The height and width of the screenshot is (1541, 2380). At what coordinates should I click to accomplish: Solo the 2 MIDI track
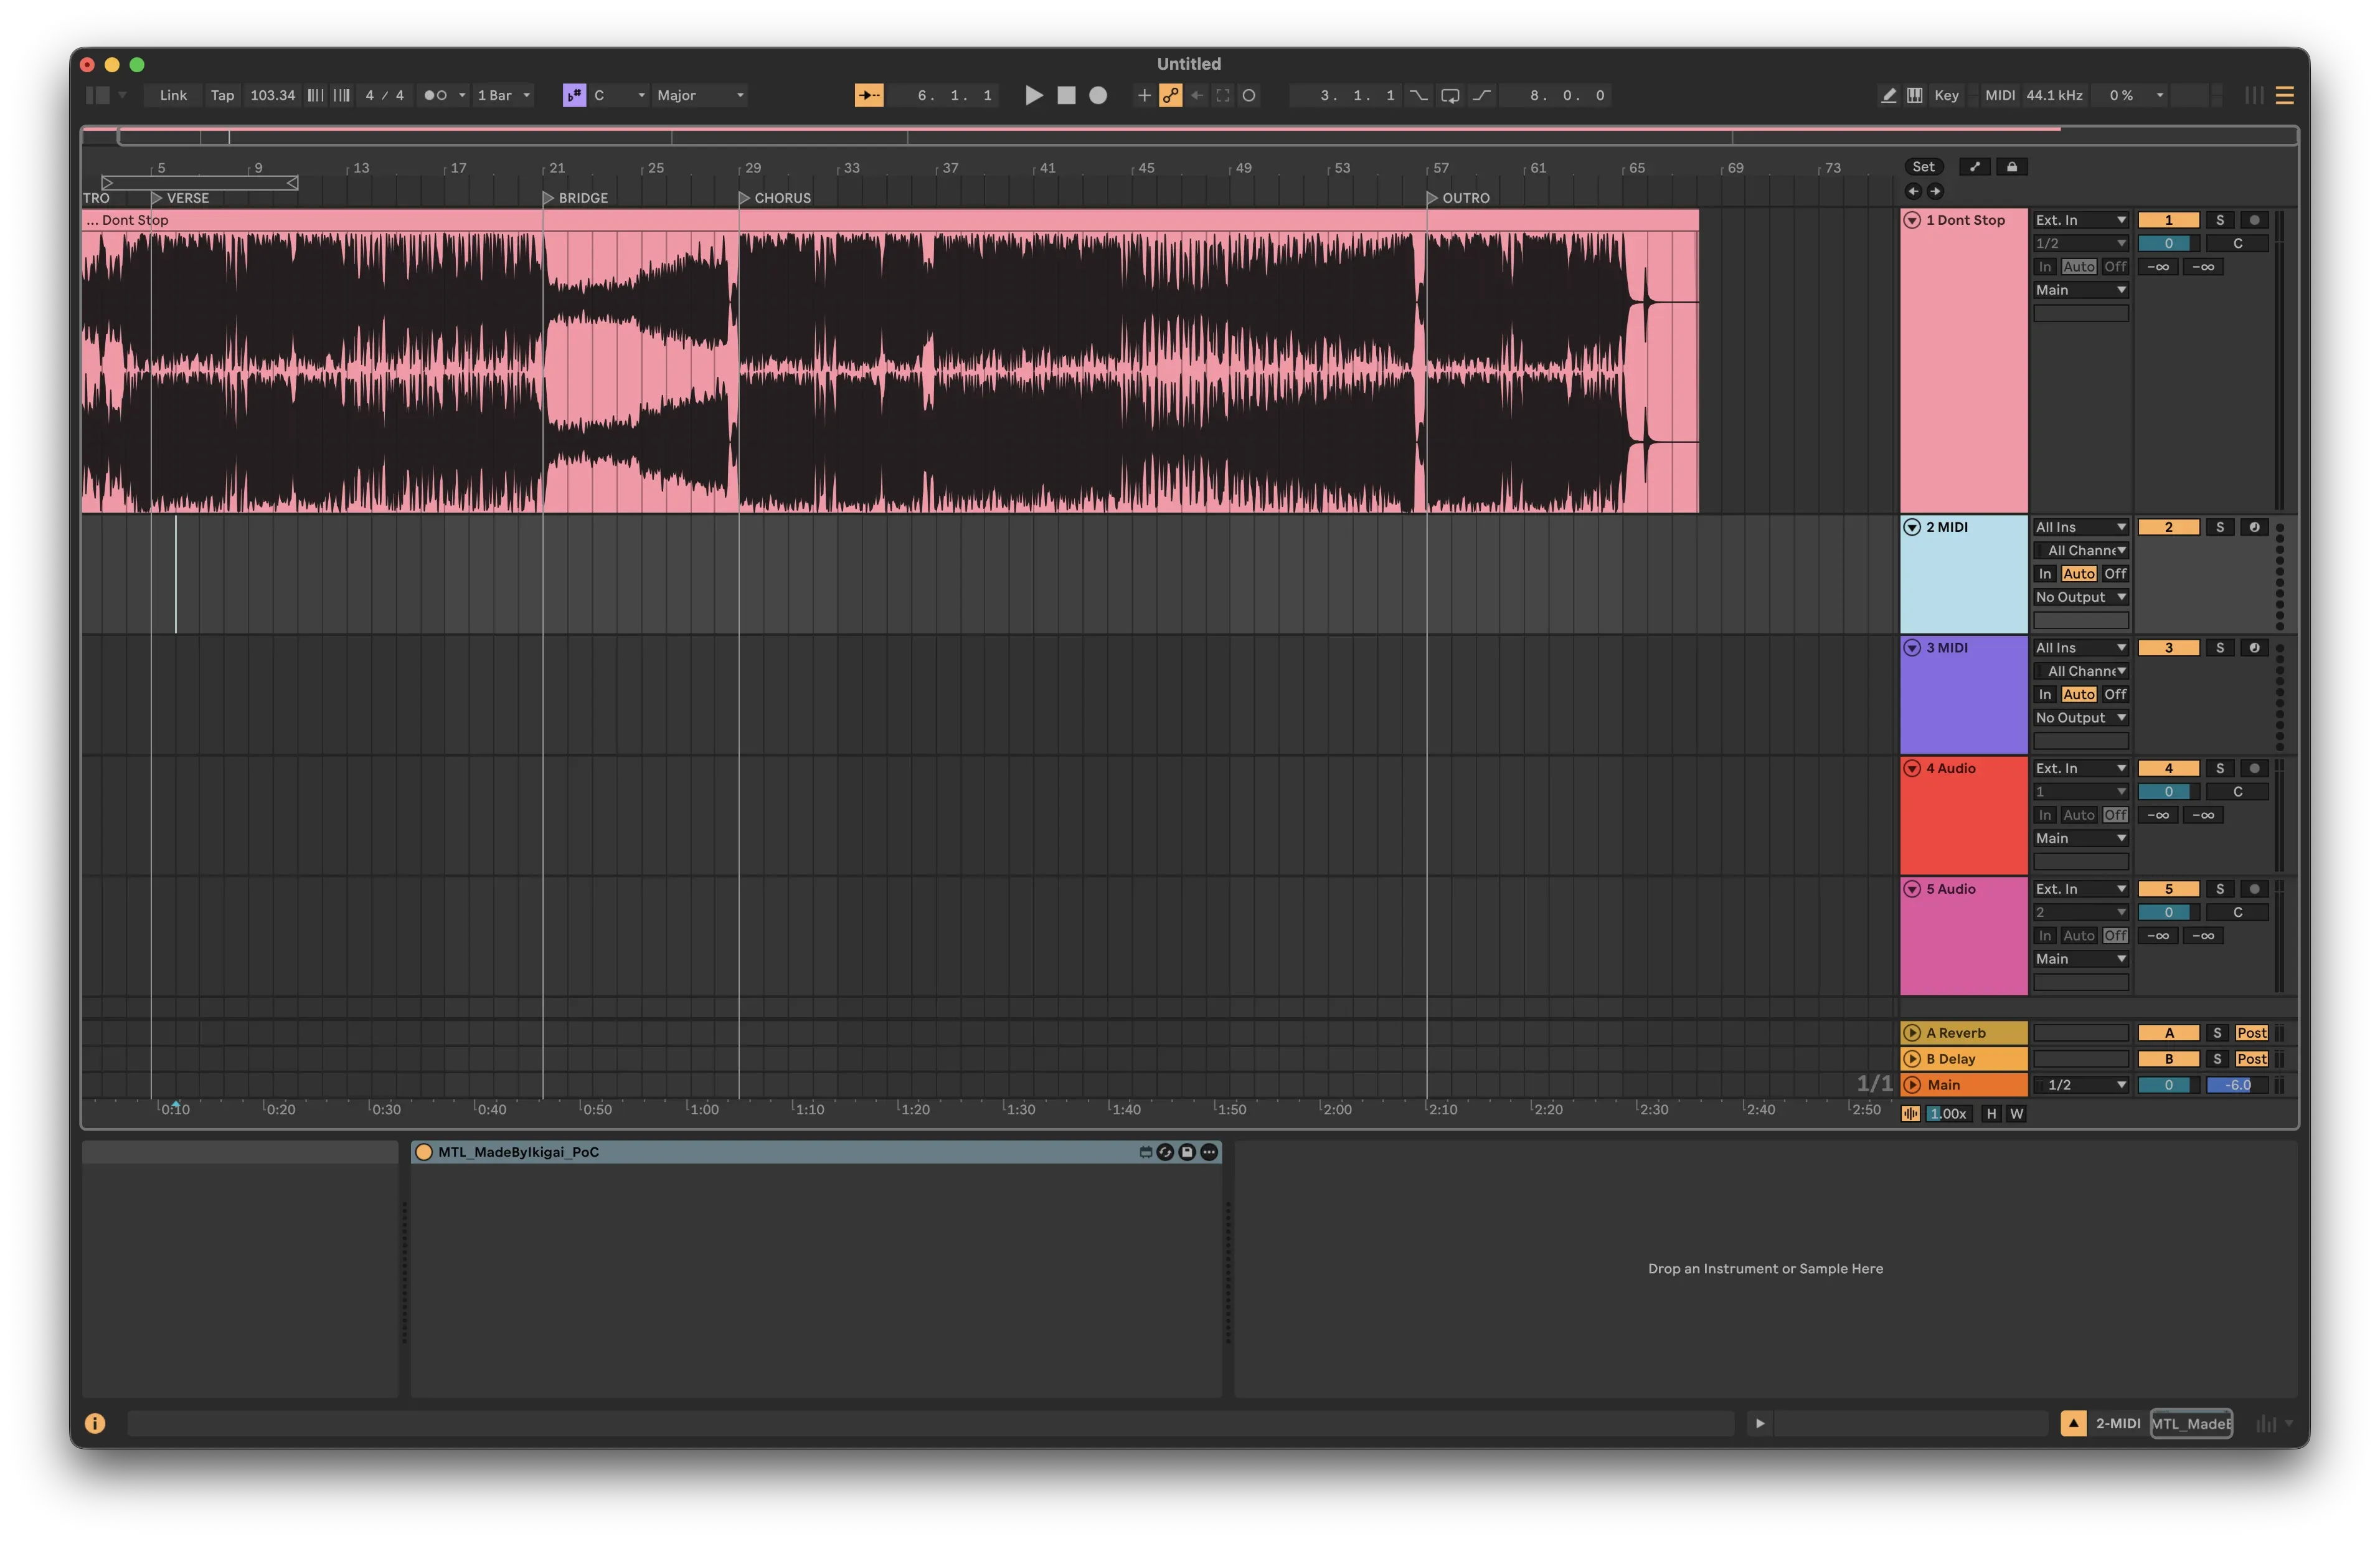point(2219,527)
